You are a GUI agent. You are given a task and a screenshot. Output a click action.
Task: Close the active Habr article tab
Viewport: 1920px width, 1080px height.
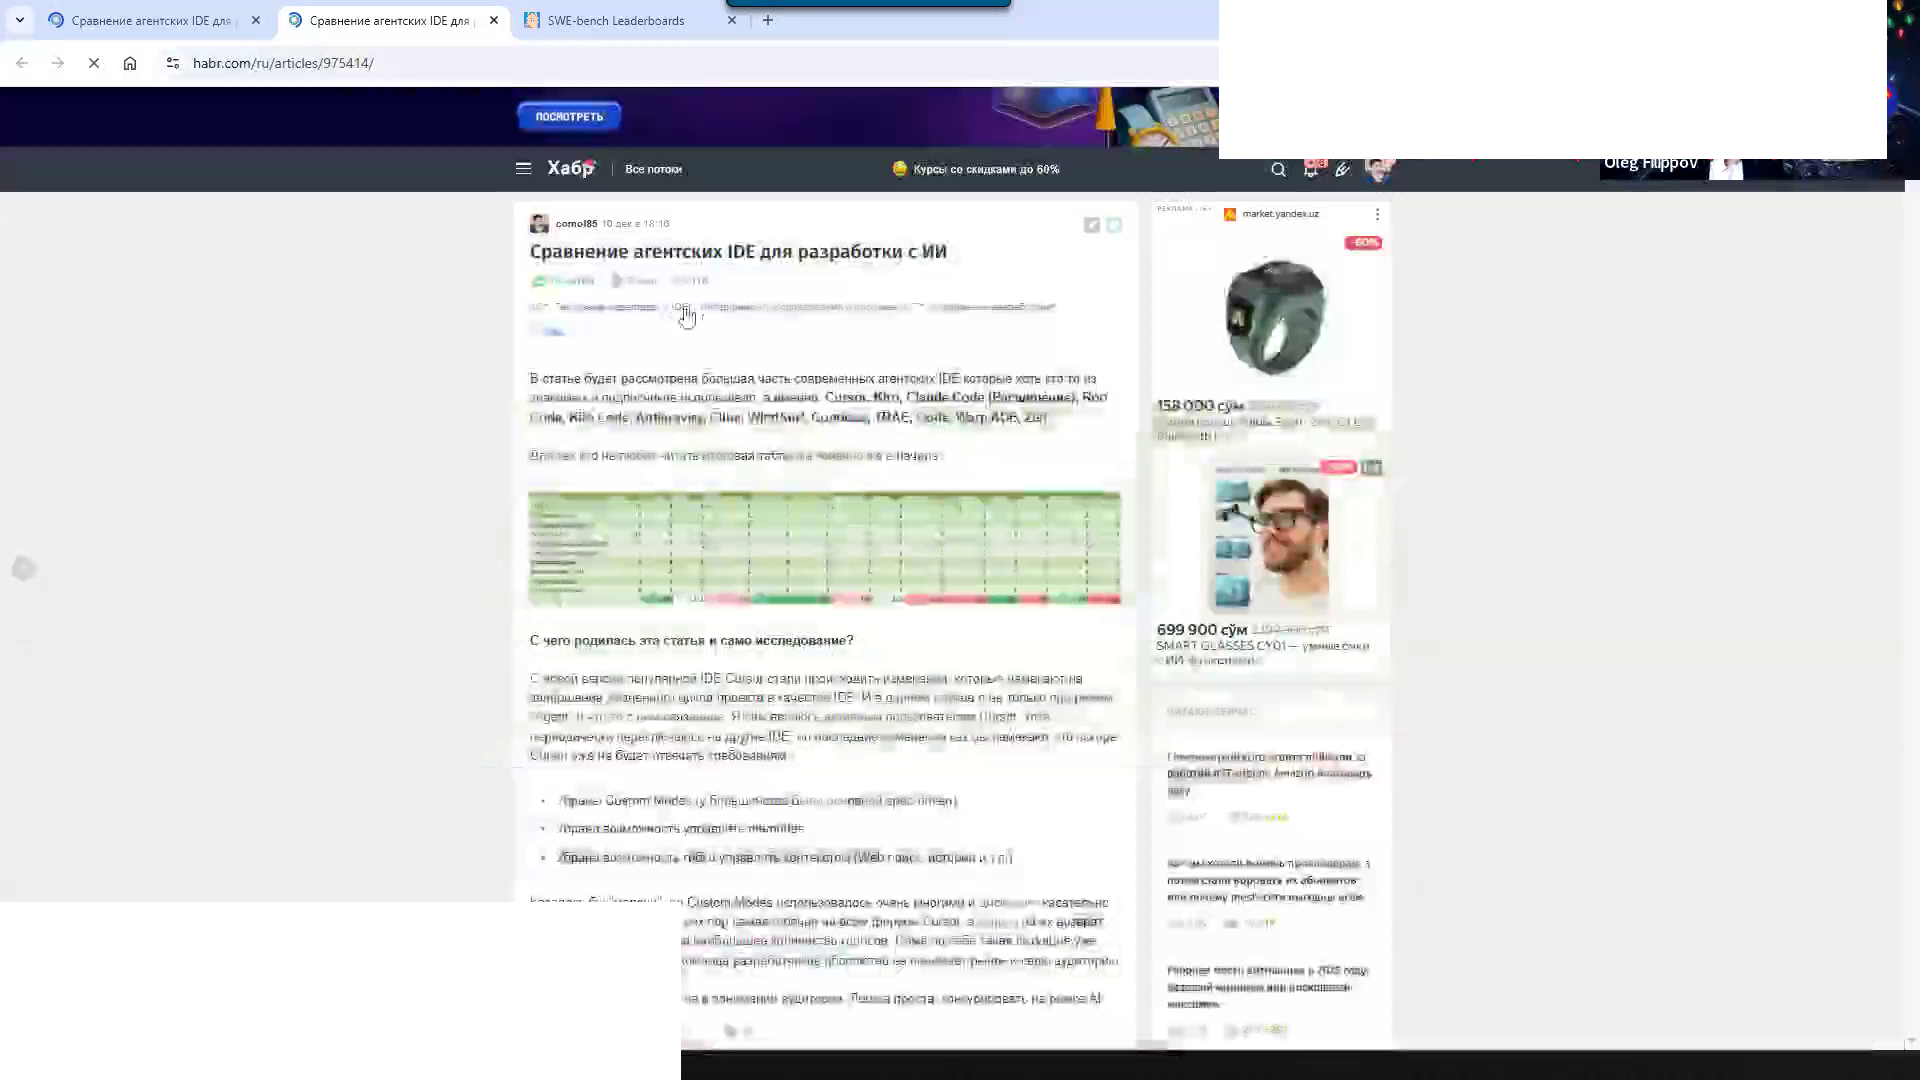tap(494, 20)
